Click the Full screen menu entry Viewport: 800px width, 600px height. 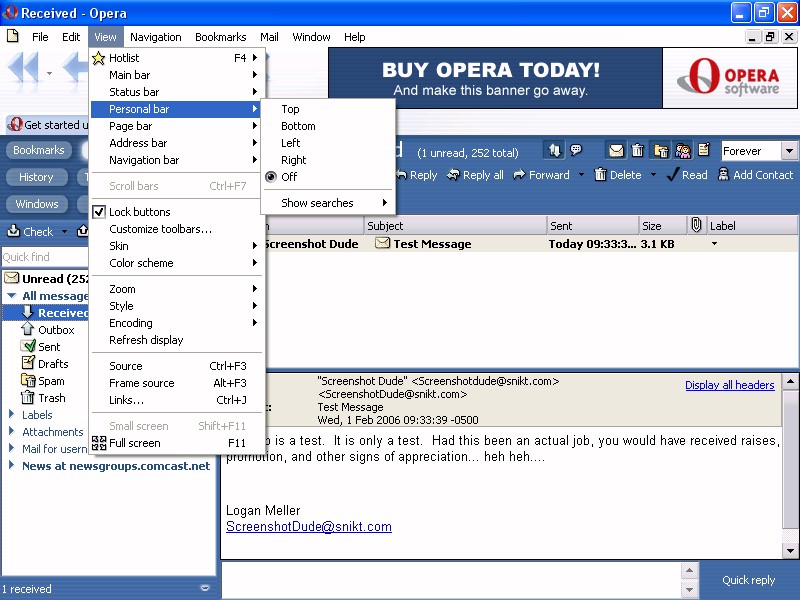(176, 443)
